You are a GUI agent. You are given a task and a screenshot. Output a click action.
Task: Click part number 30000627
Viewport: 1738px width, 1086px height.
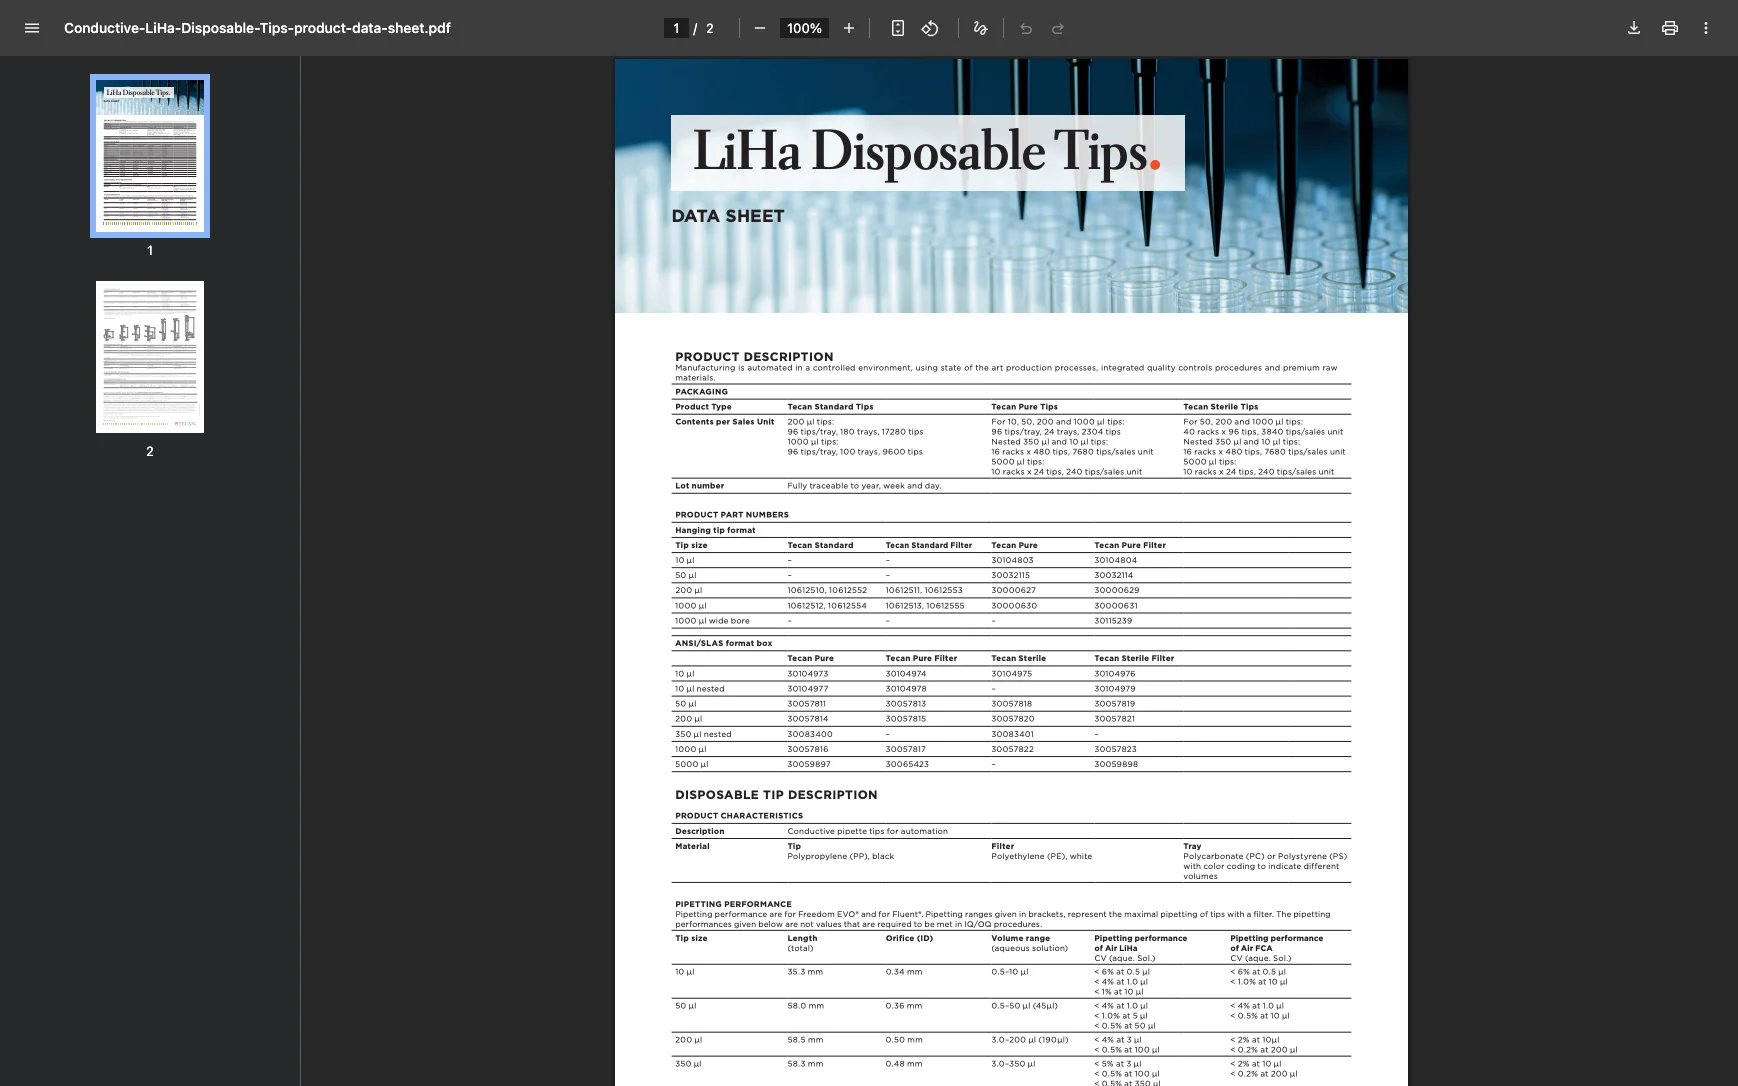1013,590
